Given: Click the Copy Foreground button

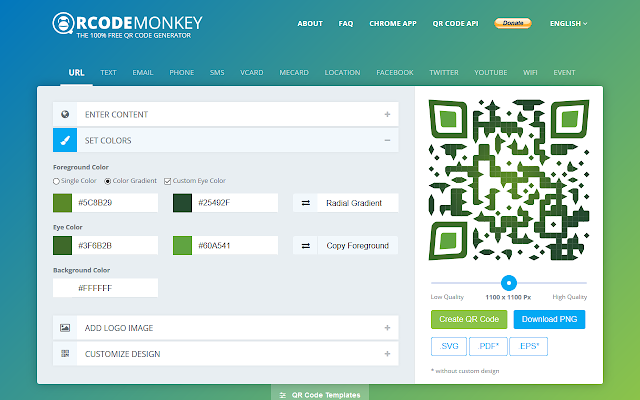Looking at the screenshot, I should [358, 246].
